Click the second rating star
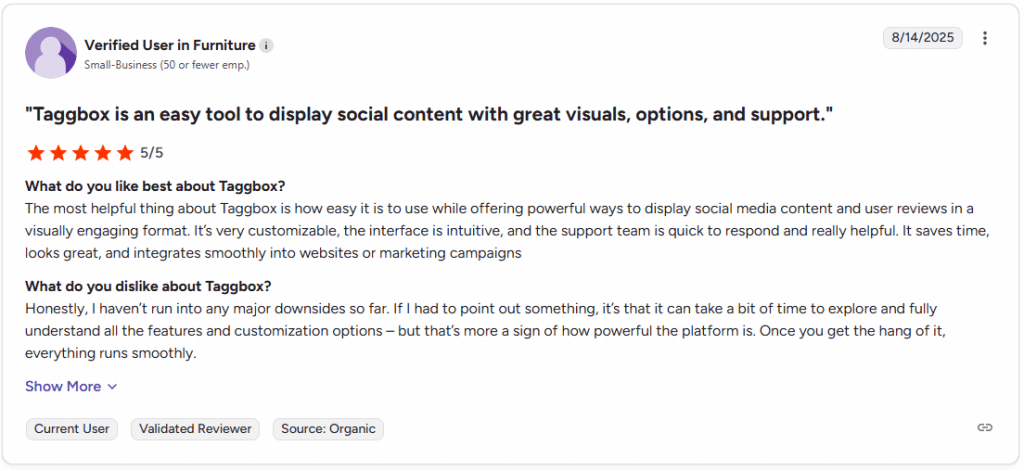Screen dimensions: 1024x471 click(x=58, y=153)
